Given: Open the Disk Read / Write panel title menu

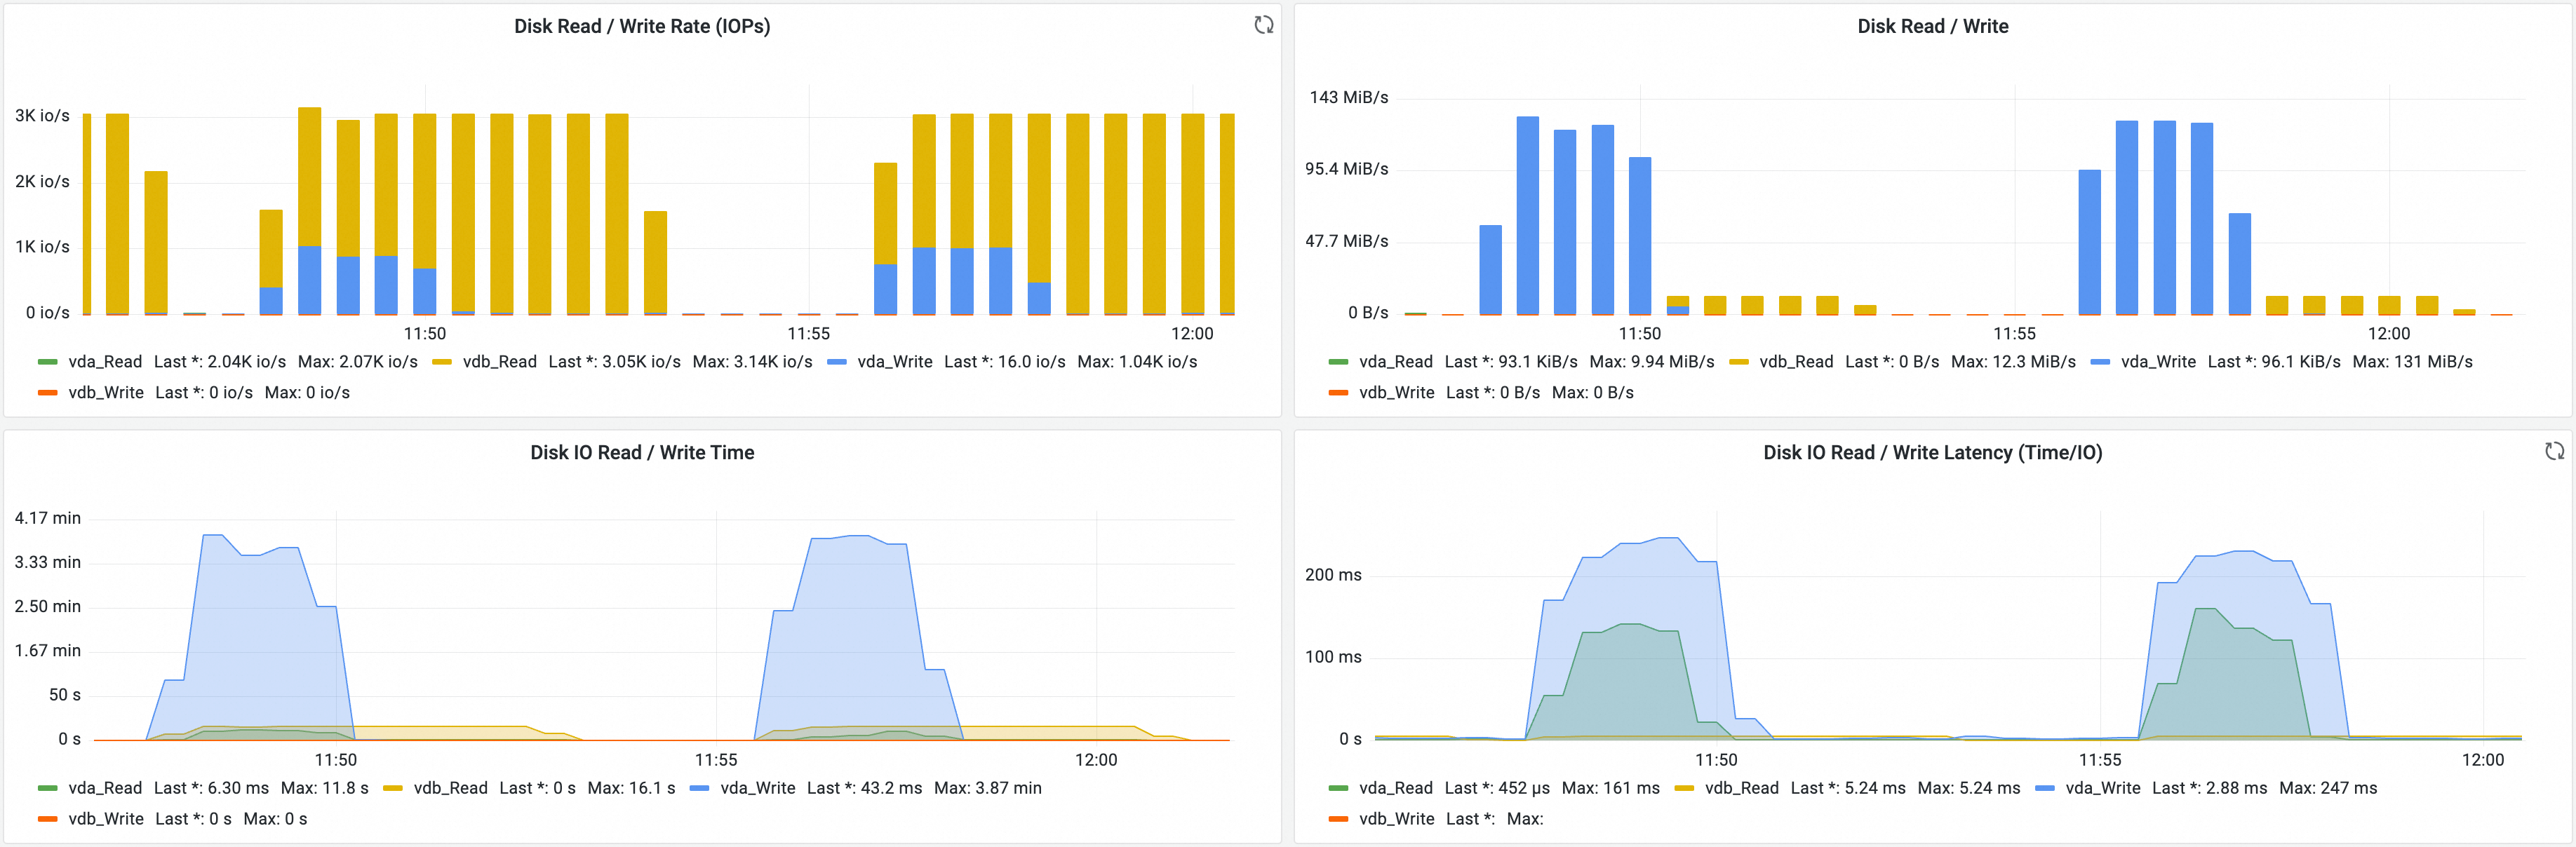Looking at the screenshot, I should [x=1932, y=26].
